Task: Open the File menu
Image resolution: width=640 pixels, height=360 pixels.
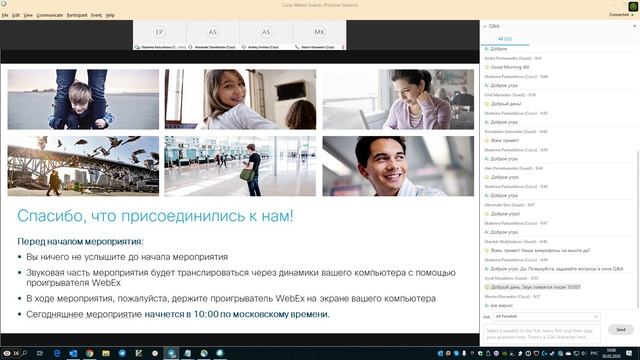Action: (5, 15)
